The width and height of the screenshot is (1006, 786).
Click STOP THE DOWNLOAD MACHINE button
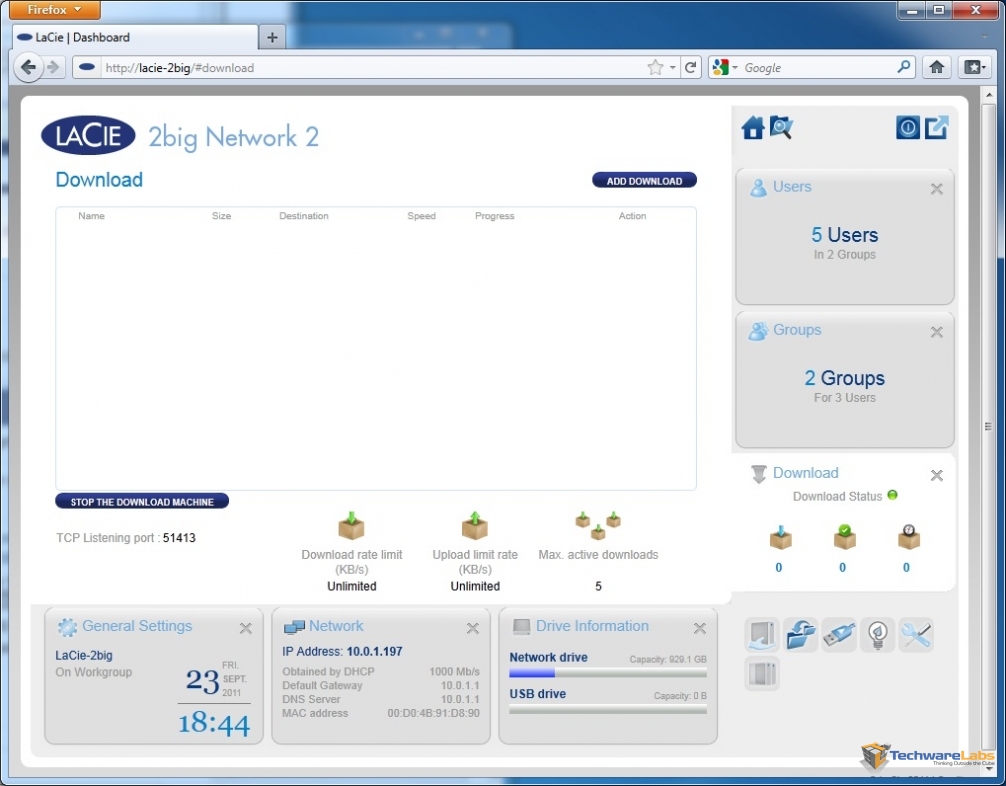142,502
